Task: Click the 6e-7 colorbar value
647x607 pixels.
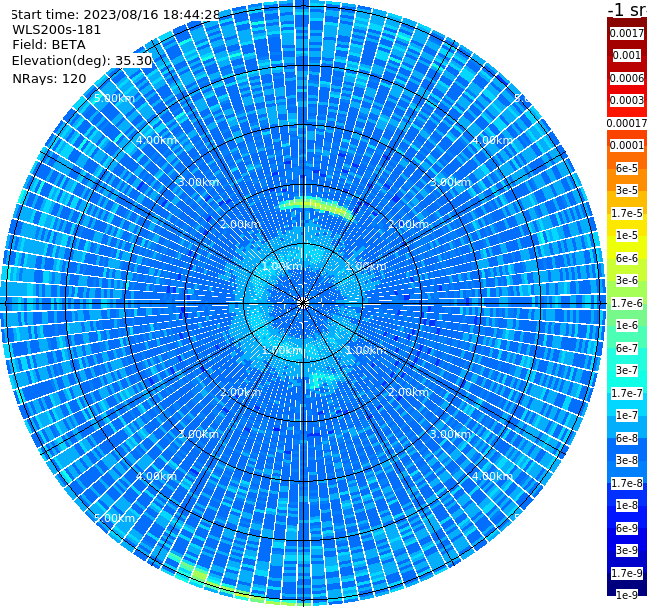Action: pyautogui.click(x=627, y=348)
